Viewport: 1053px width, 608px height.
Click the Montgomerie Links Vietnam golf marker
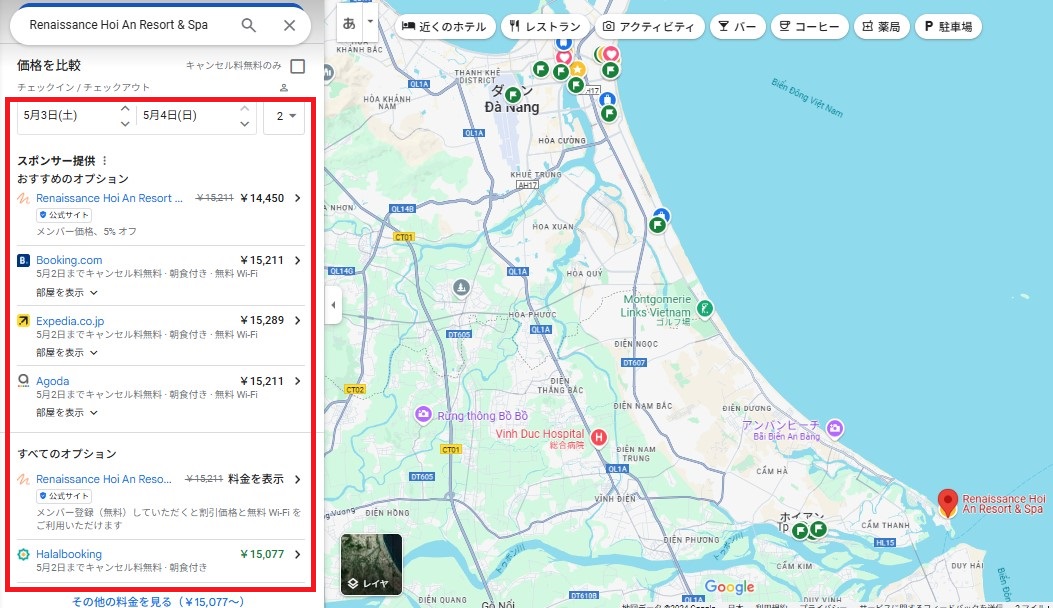[704, 308]
